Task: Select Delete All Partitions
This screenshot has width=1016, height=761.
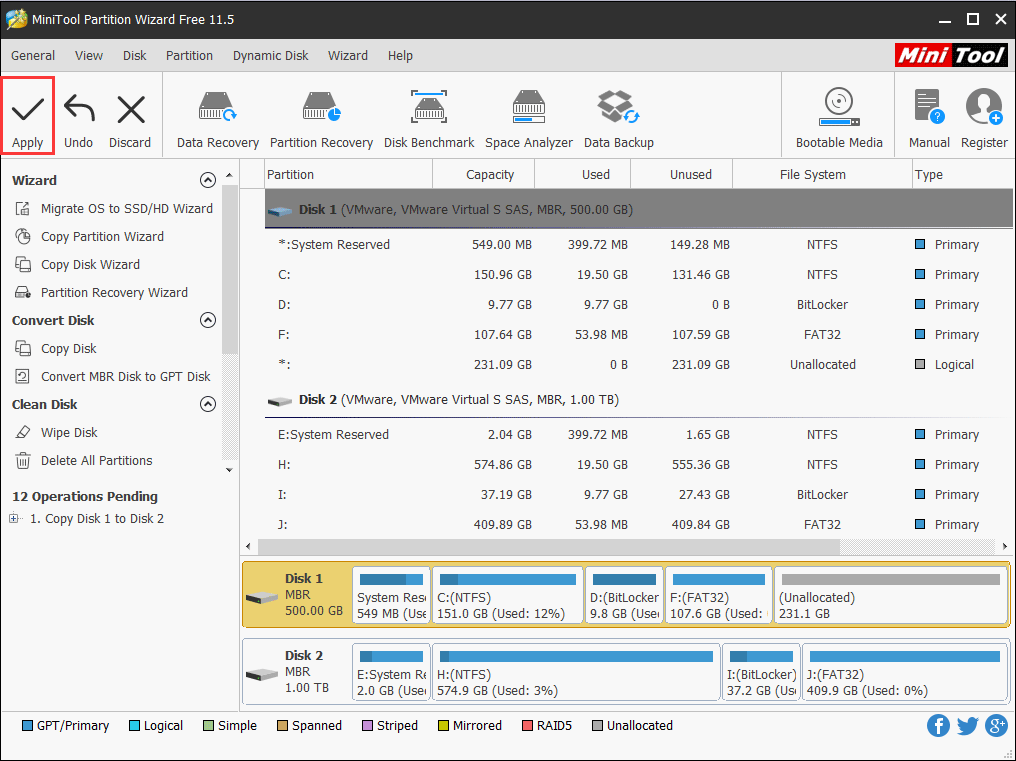Action: click(x=84, y=461)
